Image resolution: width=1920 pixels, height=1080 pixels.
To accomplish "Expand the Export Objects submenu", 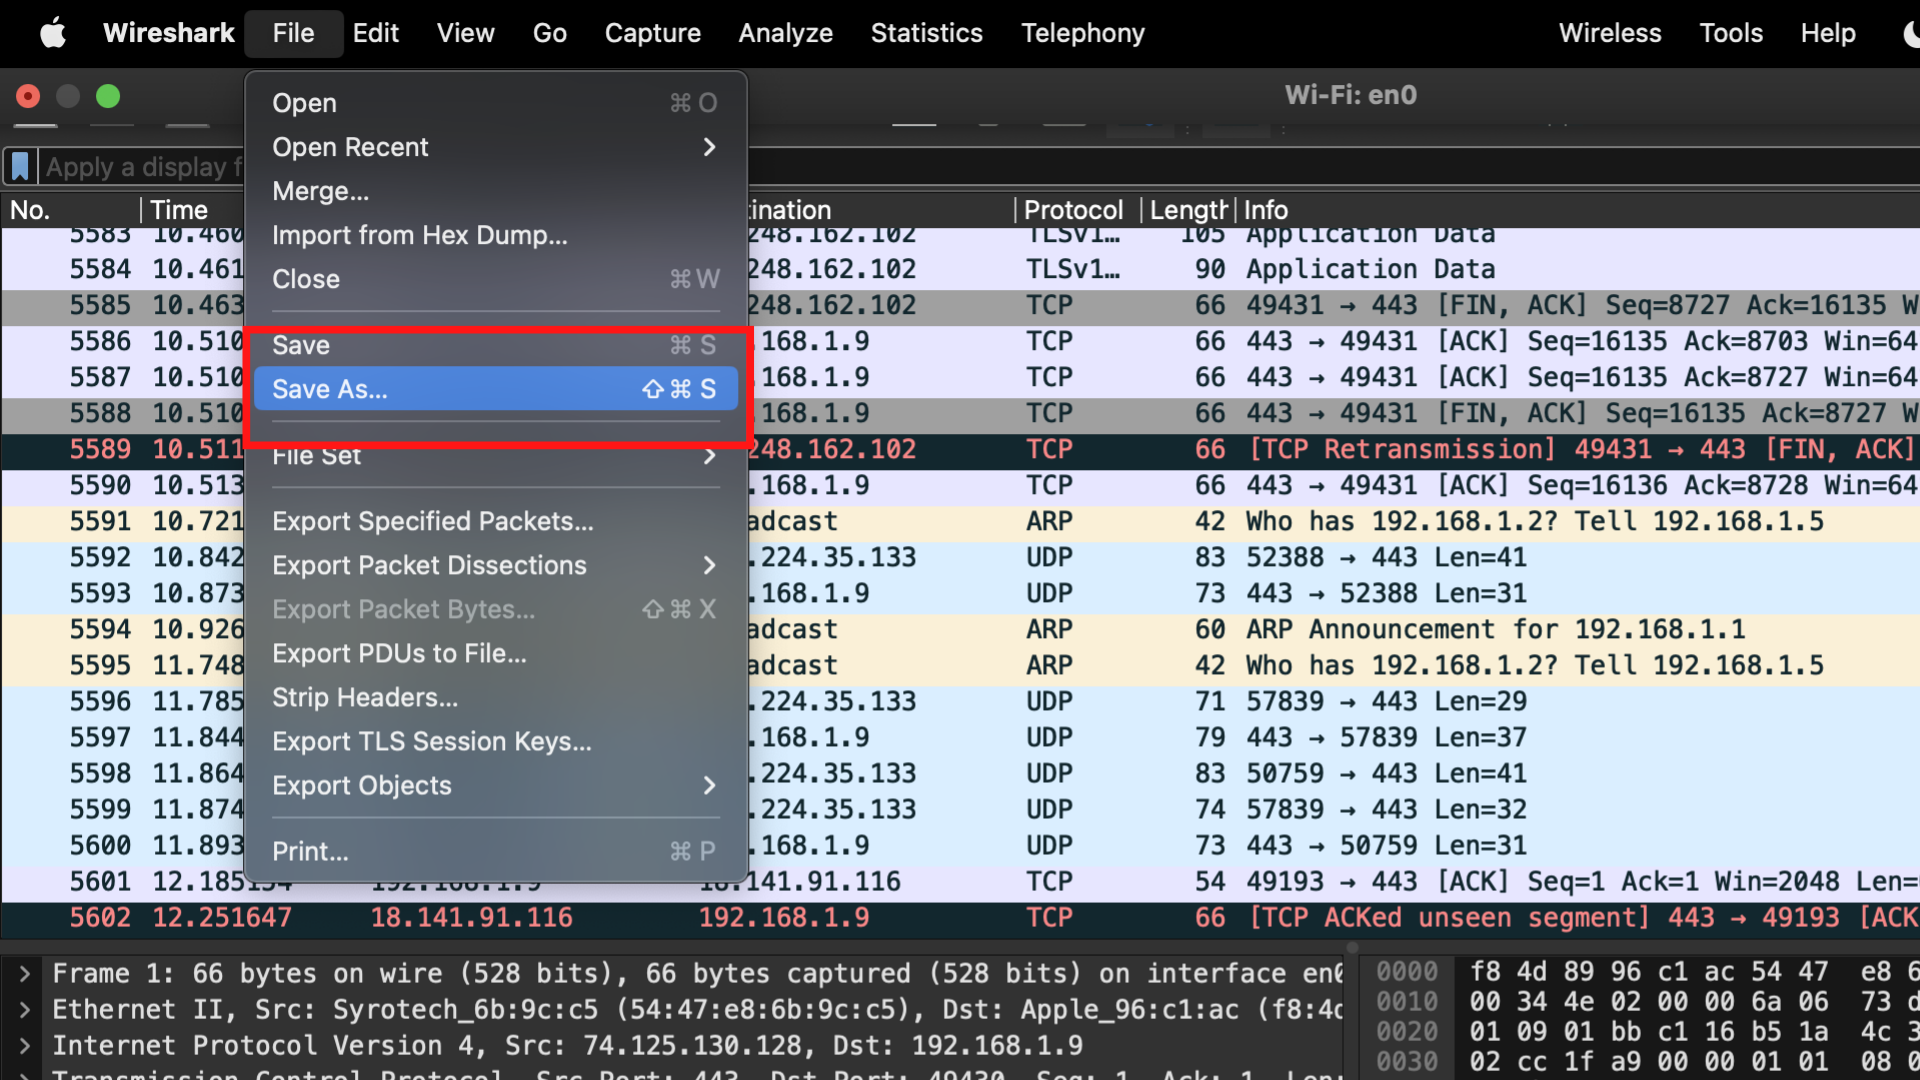I will tap(495, 785).
